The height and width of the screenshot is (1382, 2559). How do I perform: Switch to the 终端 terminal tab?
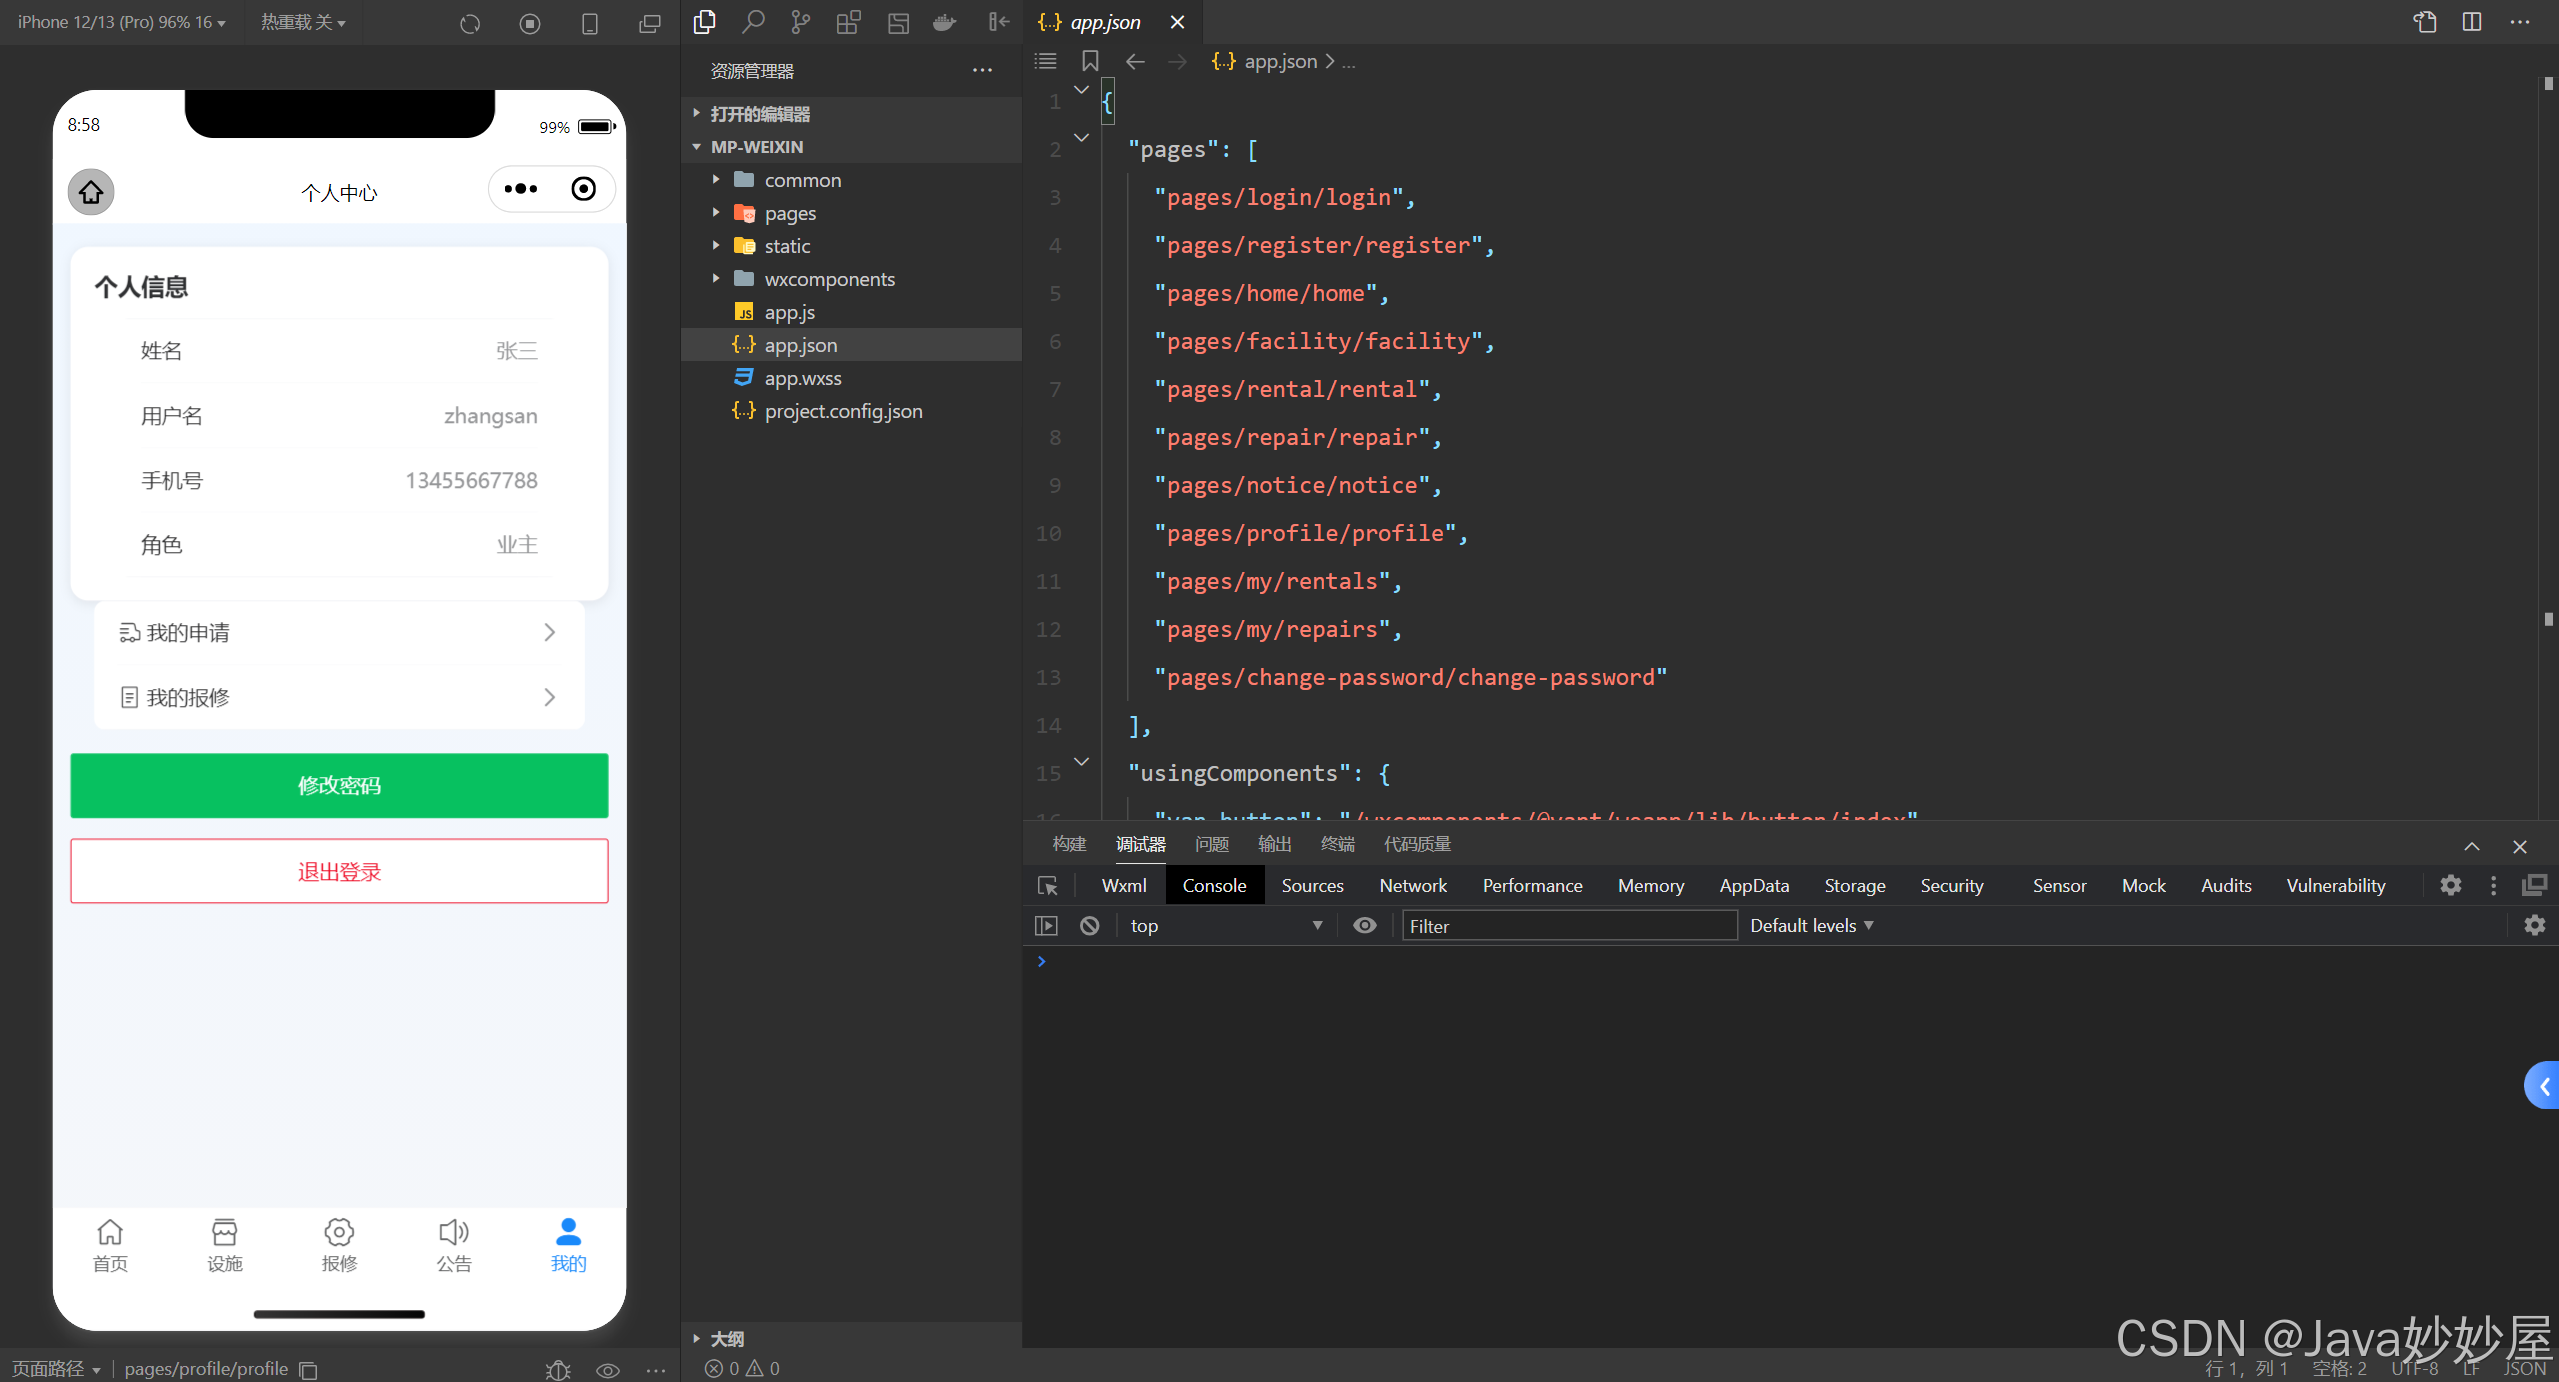pos(1338,844)
